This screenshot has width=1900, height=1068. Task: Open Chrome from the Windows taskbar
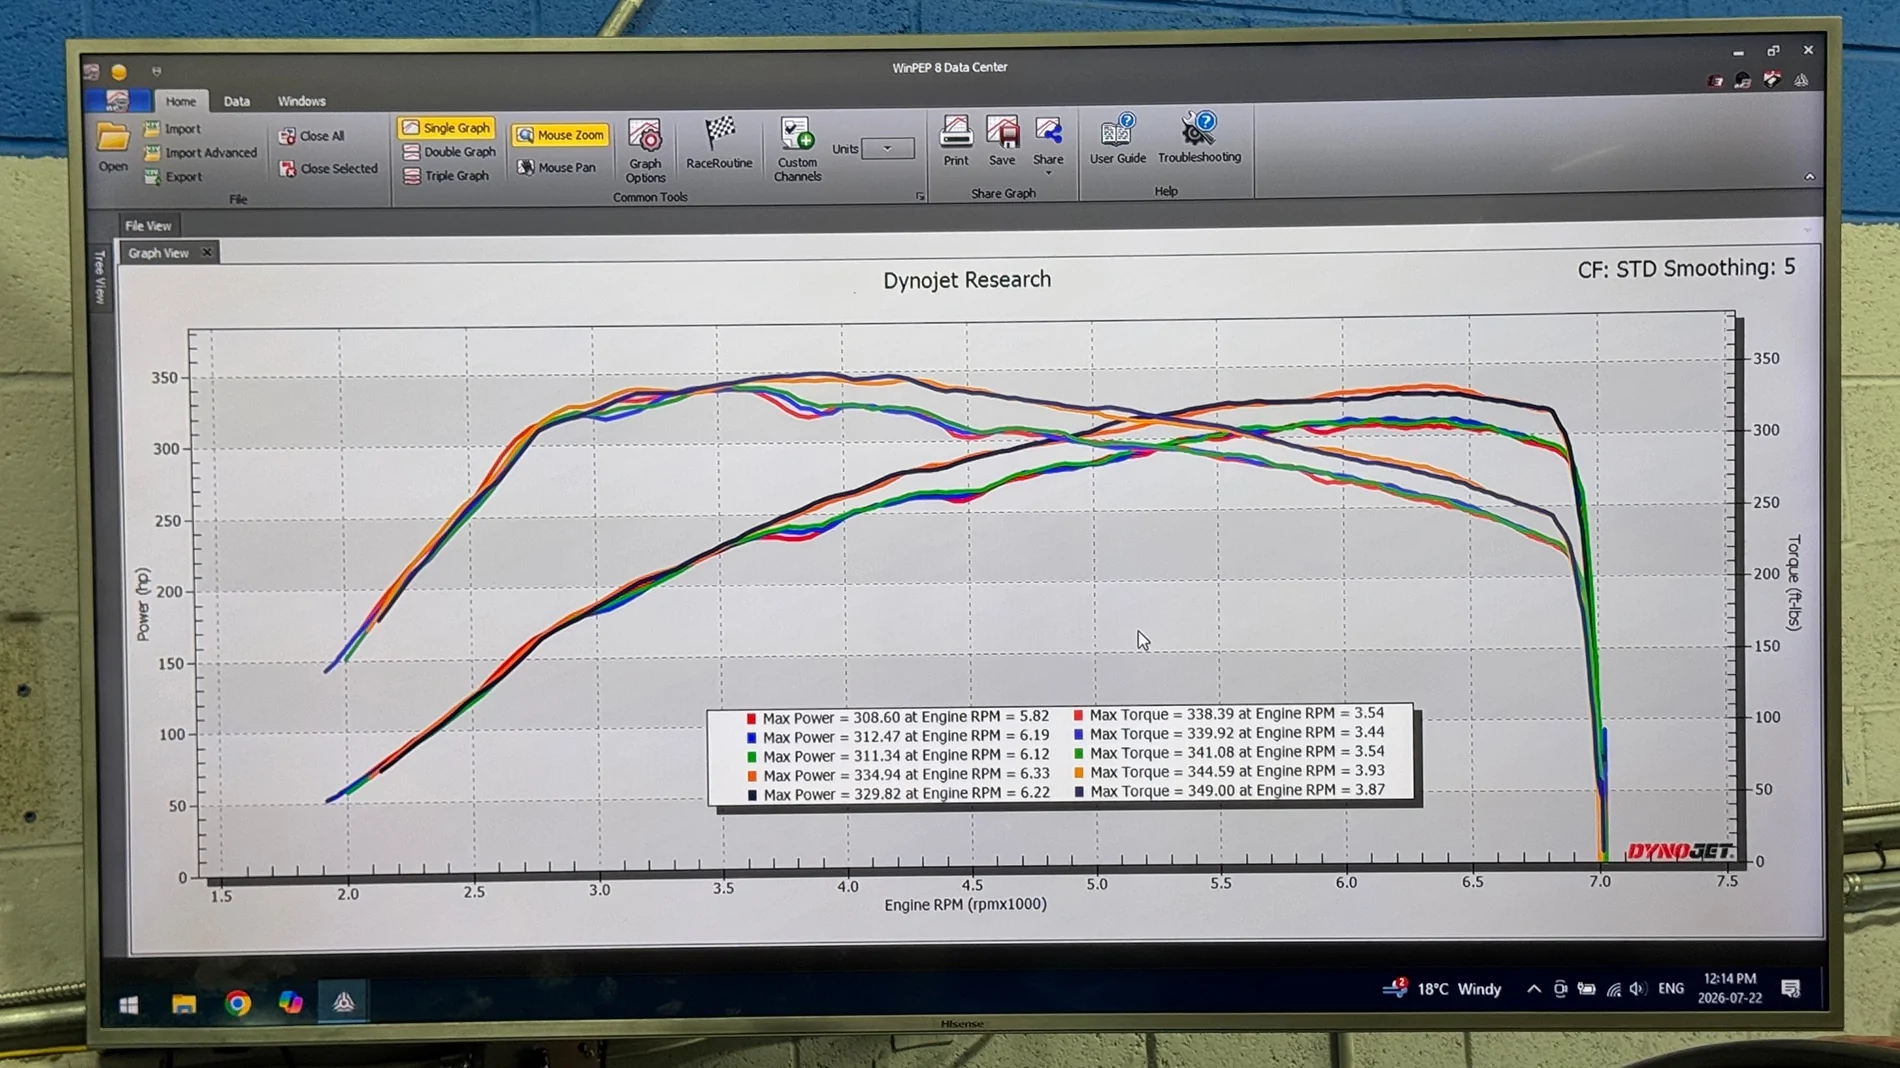238,1003
